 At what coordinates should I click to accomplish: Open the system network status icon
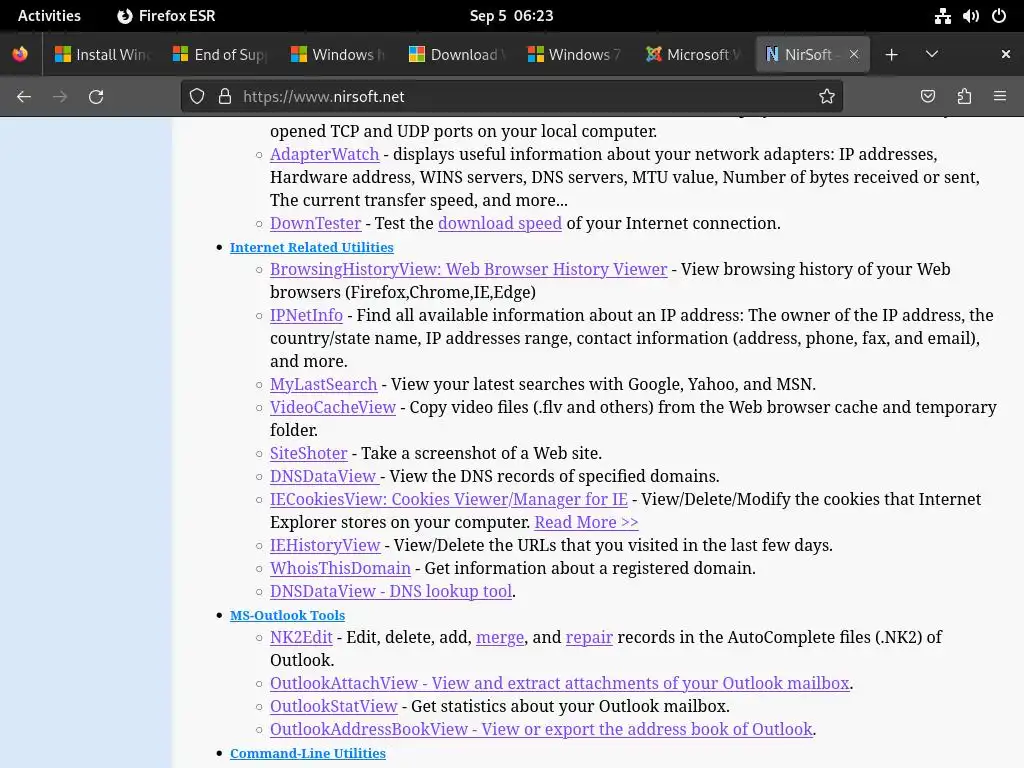point(942,16)
